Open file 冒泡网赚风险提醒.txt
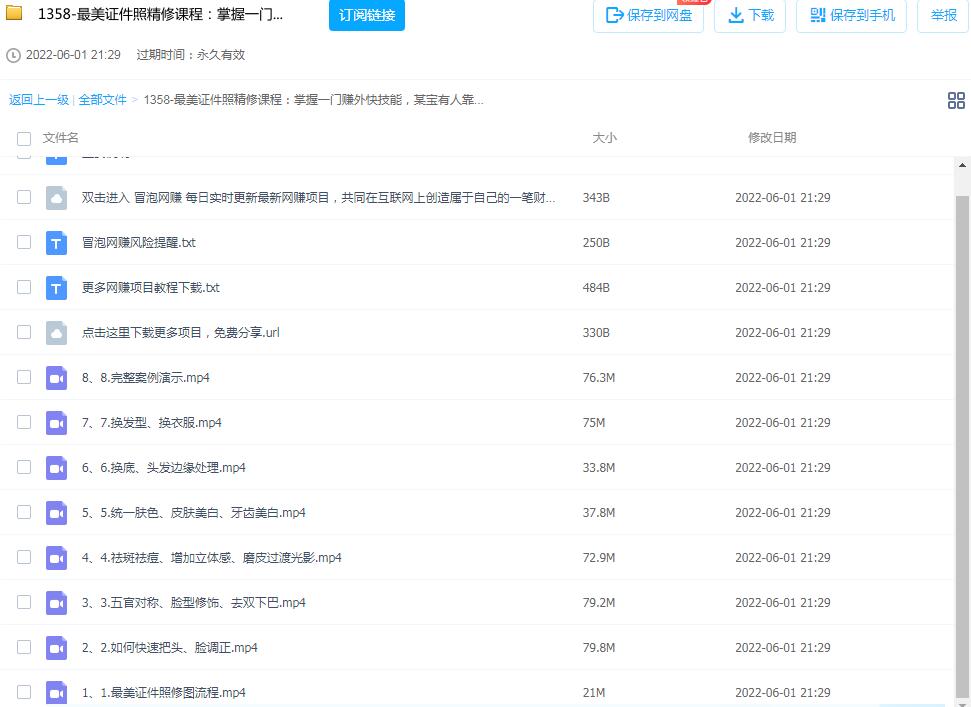 tap(139, 243)
